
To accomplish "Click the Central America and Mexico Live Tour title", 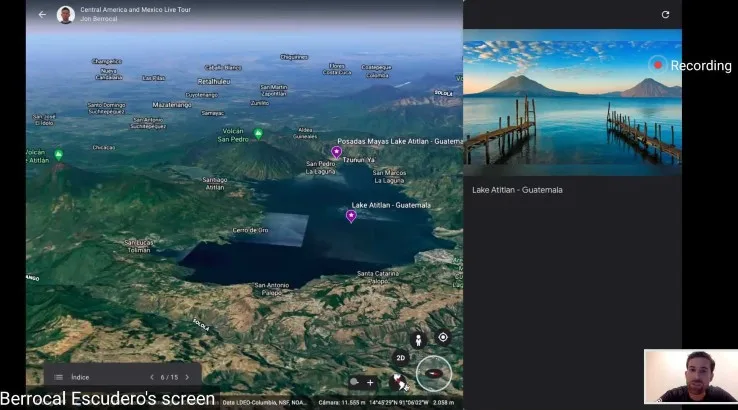I will pyautogui.click(x=136, y=10).
